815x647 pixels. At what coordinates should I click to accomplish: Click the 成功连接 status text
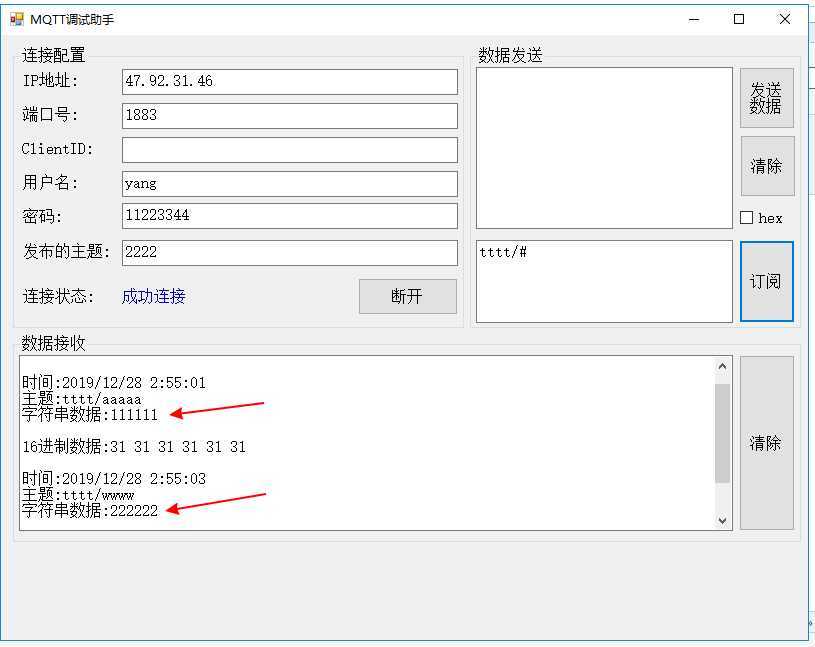[x=153, y=296]
